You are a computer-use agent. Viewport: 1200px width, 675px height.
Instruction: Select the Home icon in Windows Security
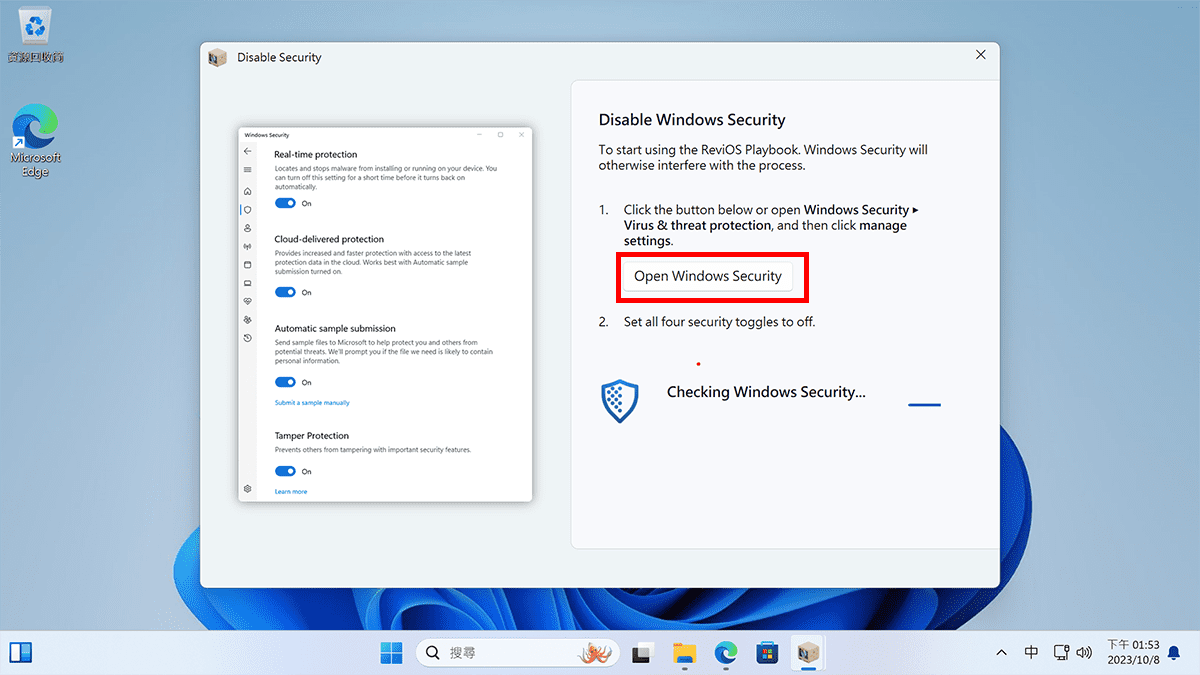pos(247,190)
